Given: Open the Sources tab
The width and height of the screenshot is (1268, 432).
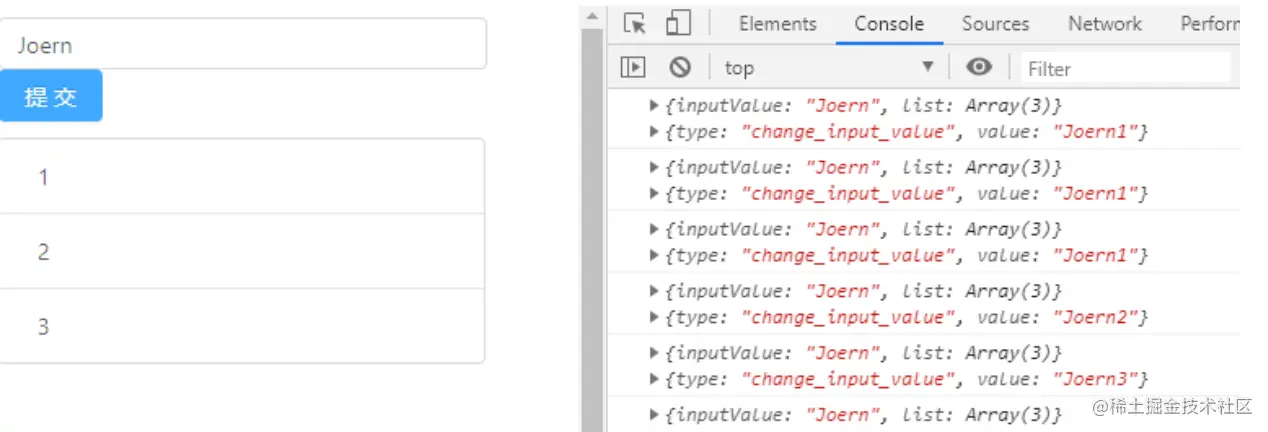Looking at the screenshot, I should point(995,24).
